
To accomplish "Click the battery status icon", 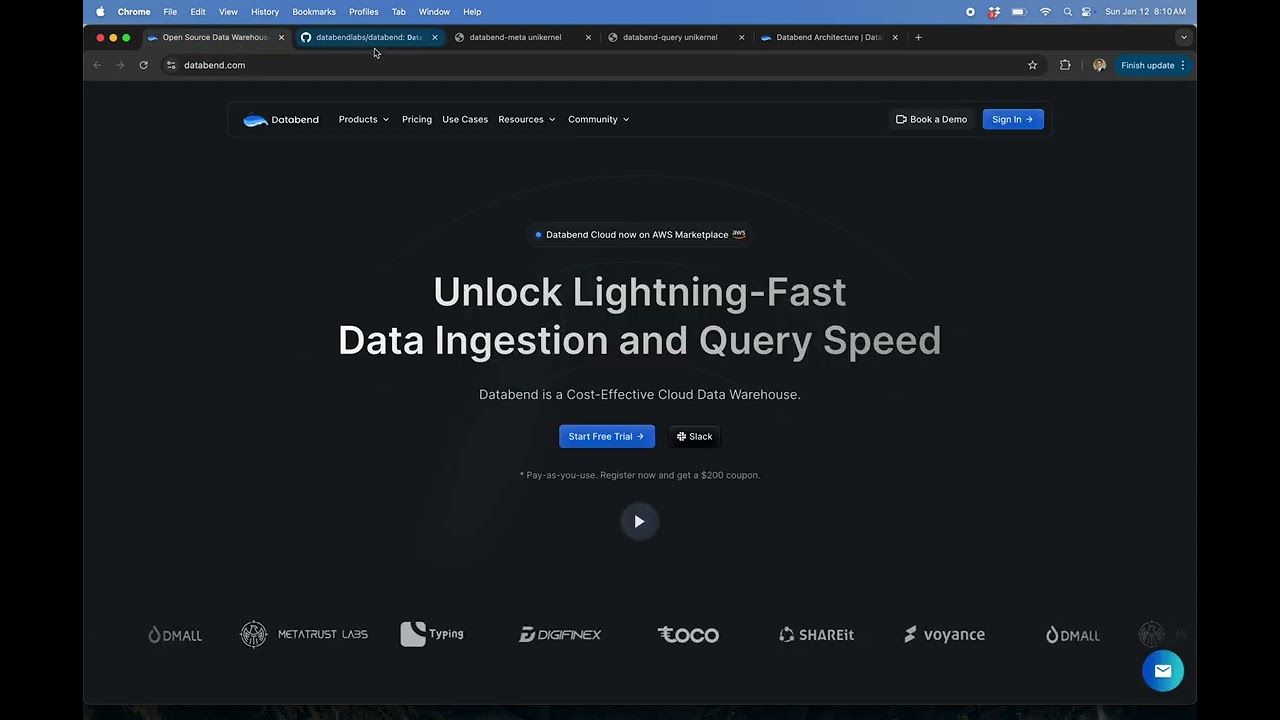I will 1019,12.
